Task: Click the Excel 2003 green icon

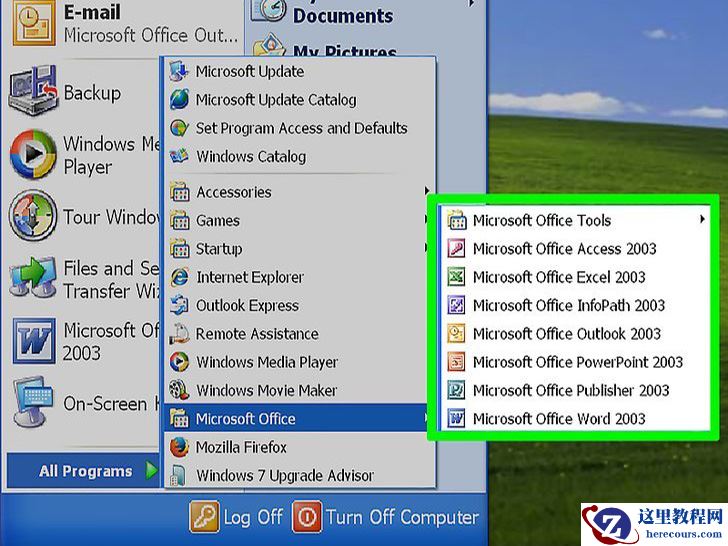Action: click(456, 277)
